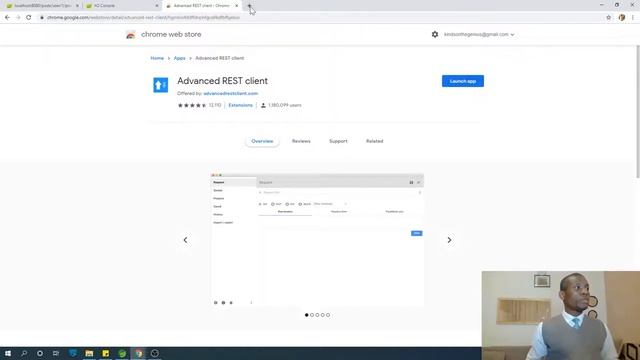Screen dimensions: 640x360
Task: Open the Overview tab
Action: (x=262, y=141)
